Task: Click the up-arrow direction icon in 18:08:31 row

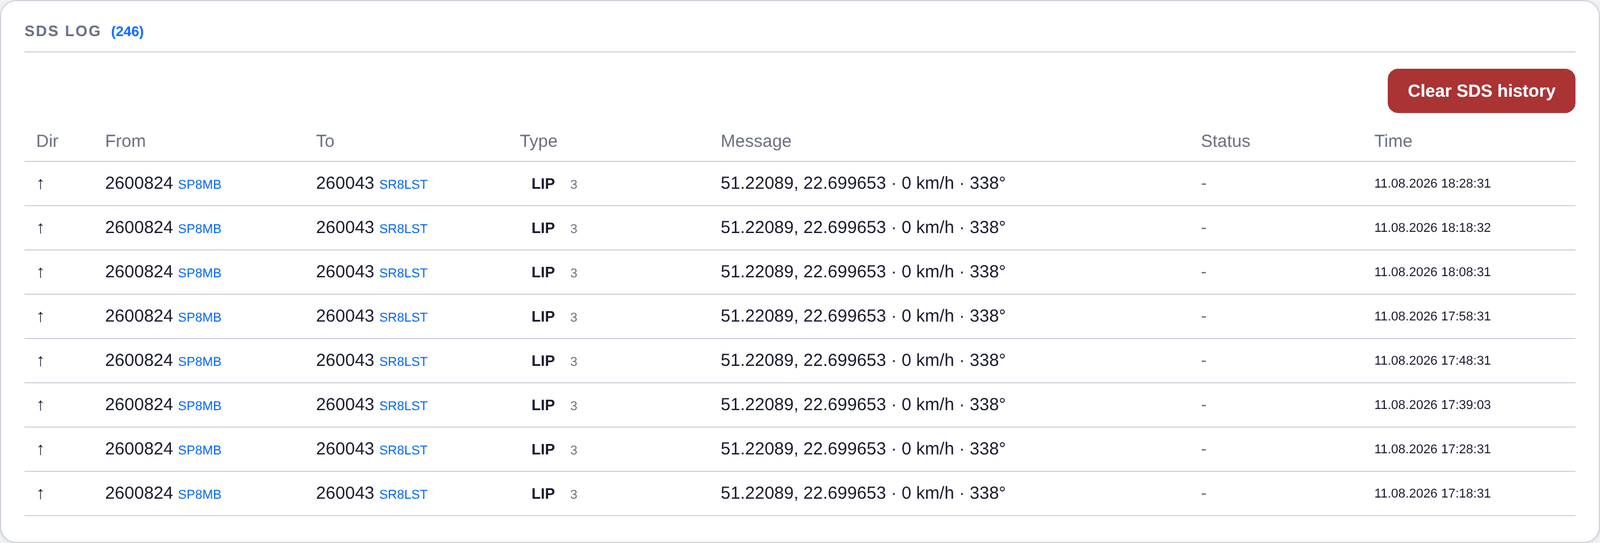Action: point(40,272)
